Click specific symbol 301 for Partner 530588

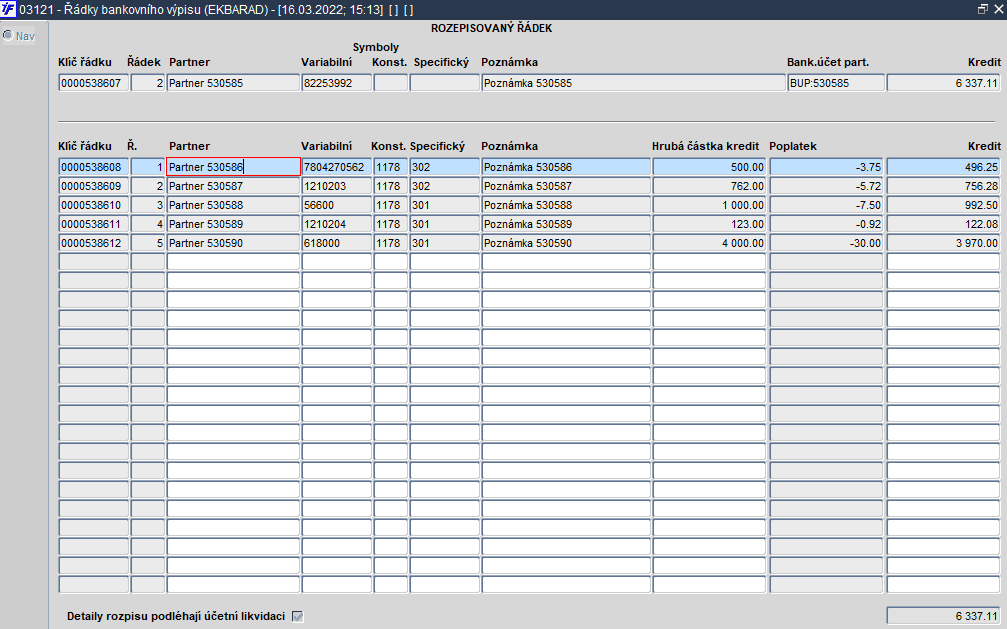(444, 205)
